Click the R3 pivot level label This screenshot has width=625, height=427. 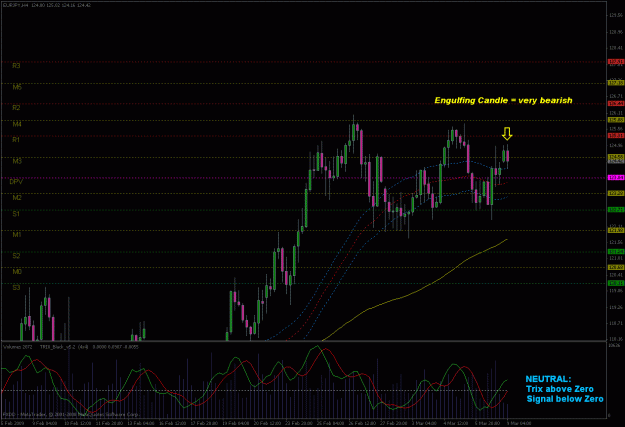16,65
